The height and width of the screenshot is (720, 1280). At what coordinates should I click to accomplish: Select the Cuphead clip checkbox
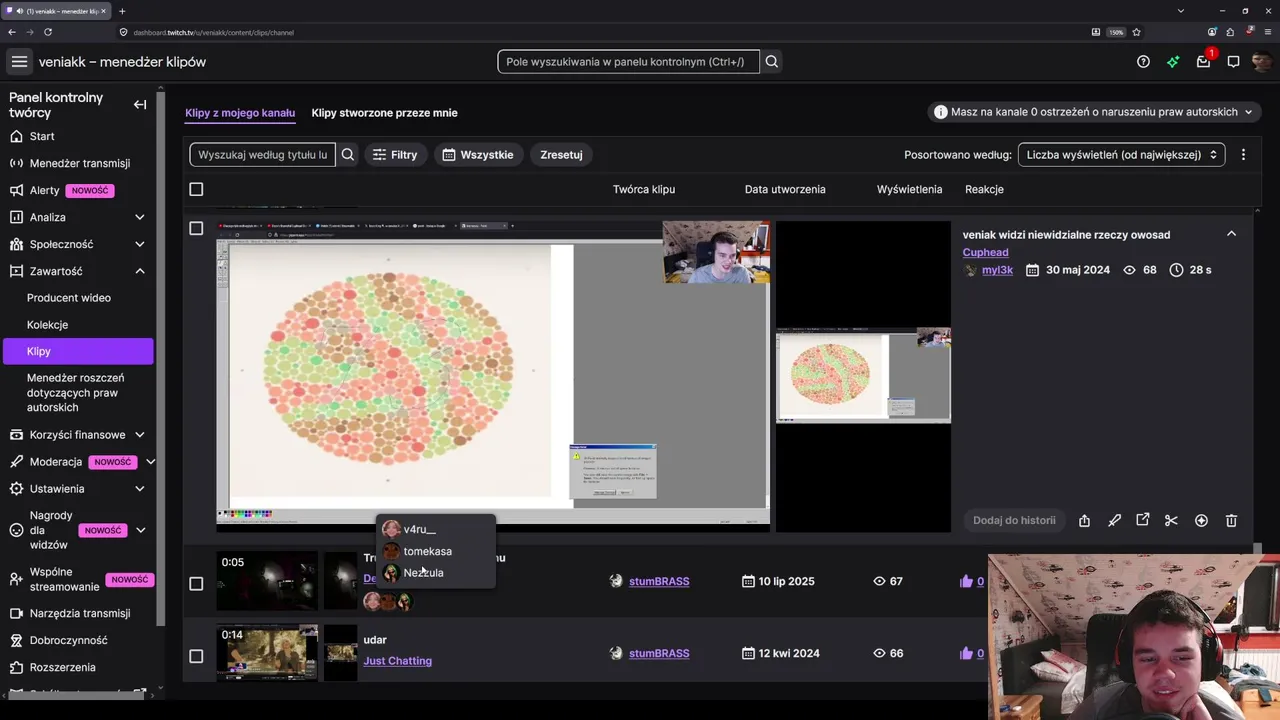coord(196,228)
